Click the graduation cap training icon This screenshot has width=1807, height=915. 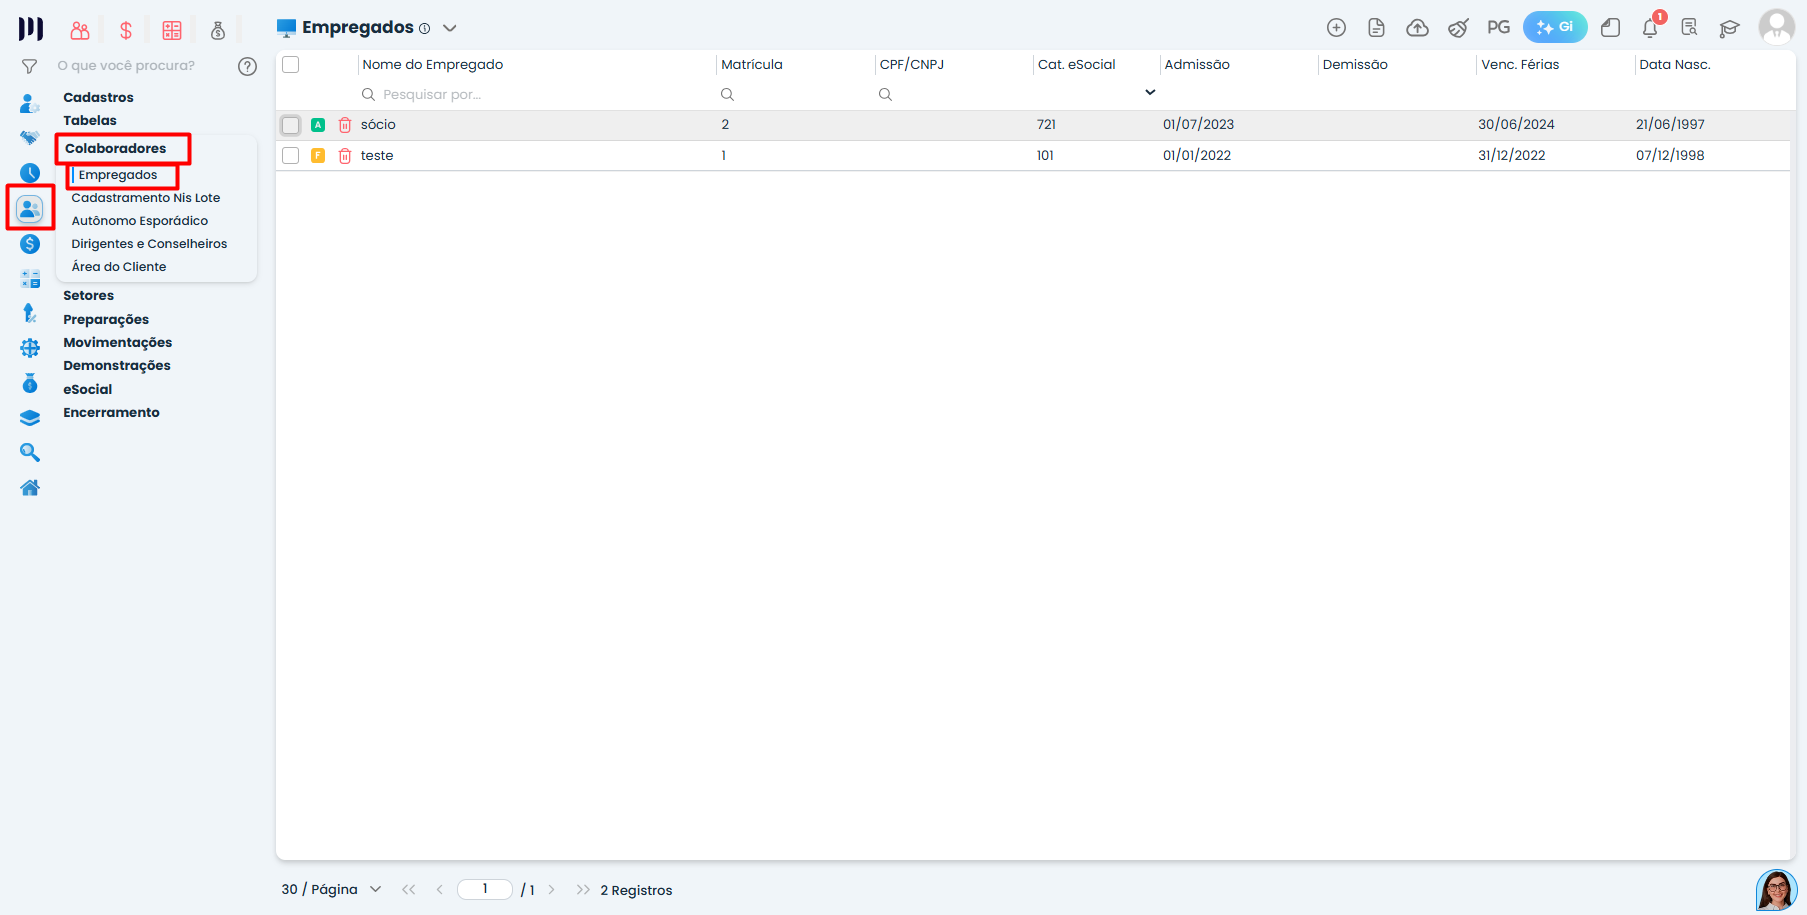[x=1729, y=28]
